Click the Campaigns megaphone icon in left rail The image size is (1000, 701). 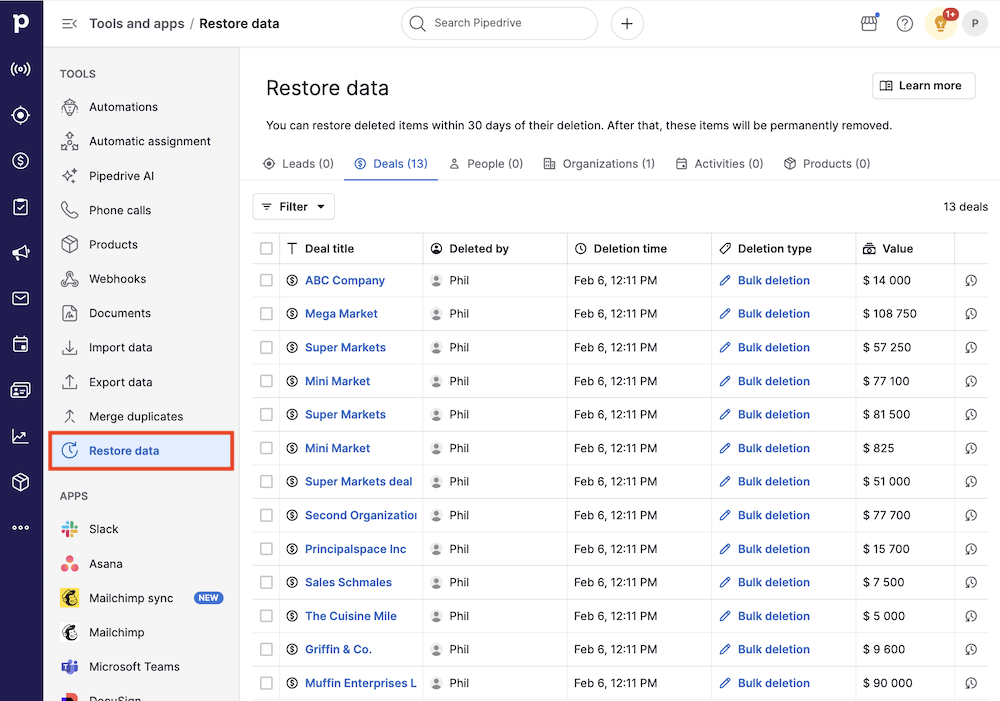point(20,253)
